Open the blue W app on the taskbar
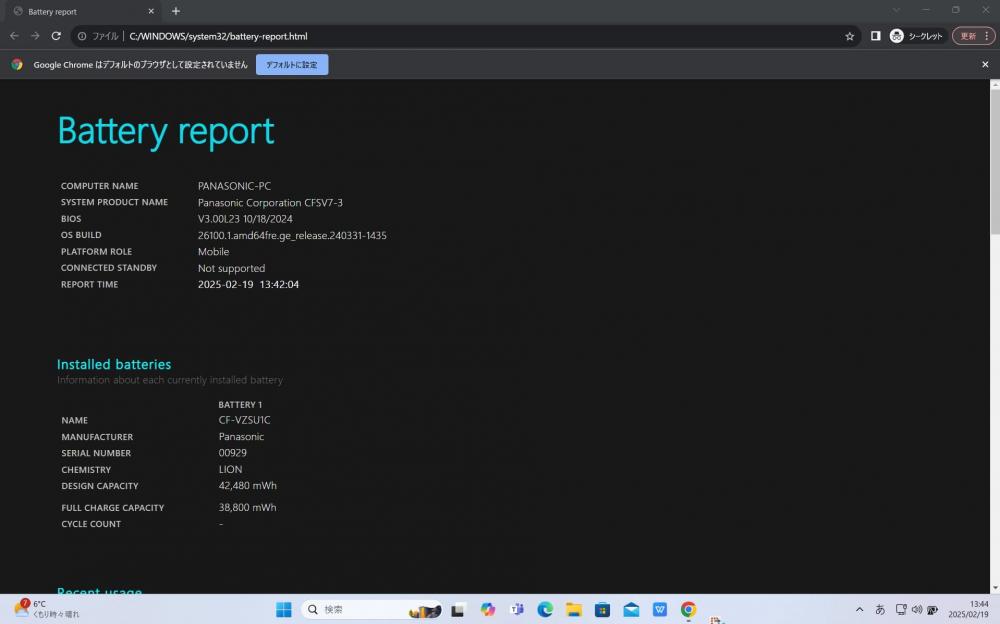Screen dimensions: 1000x624 (x=659, y=609)
